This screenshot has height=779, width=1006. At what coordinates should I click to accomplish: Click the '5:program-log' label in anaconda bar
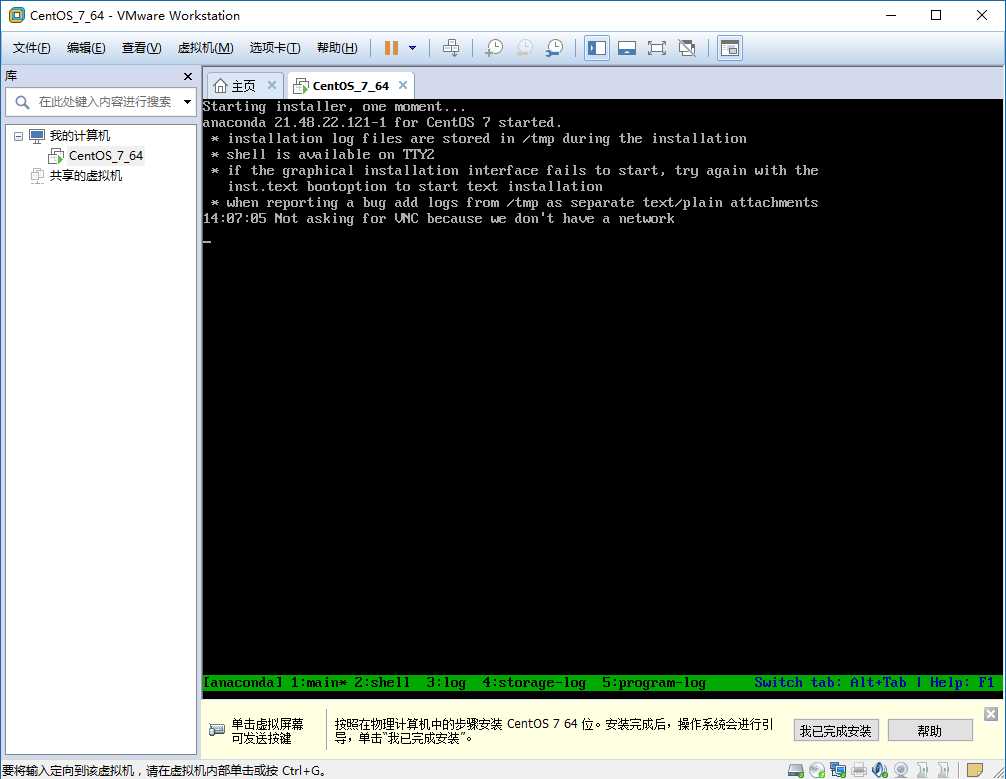[654, 682]
